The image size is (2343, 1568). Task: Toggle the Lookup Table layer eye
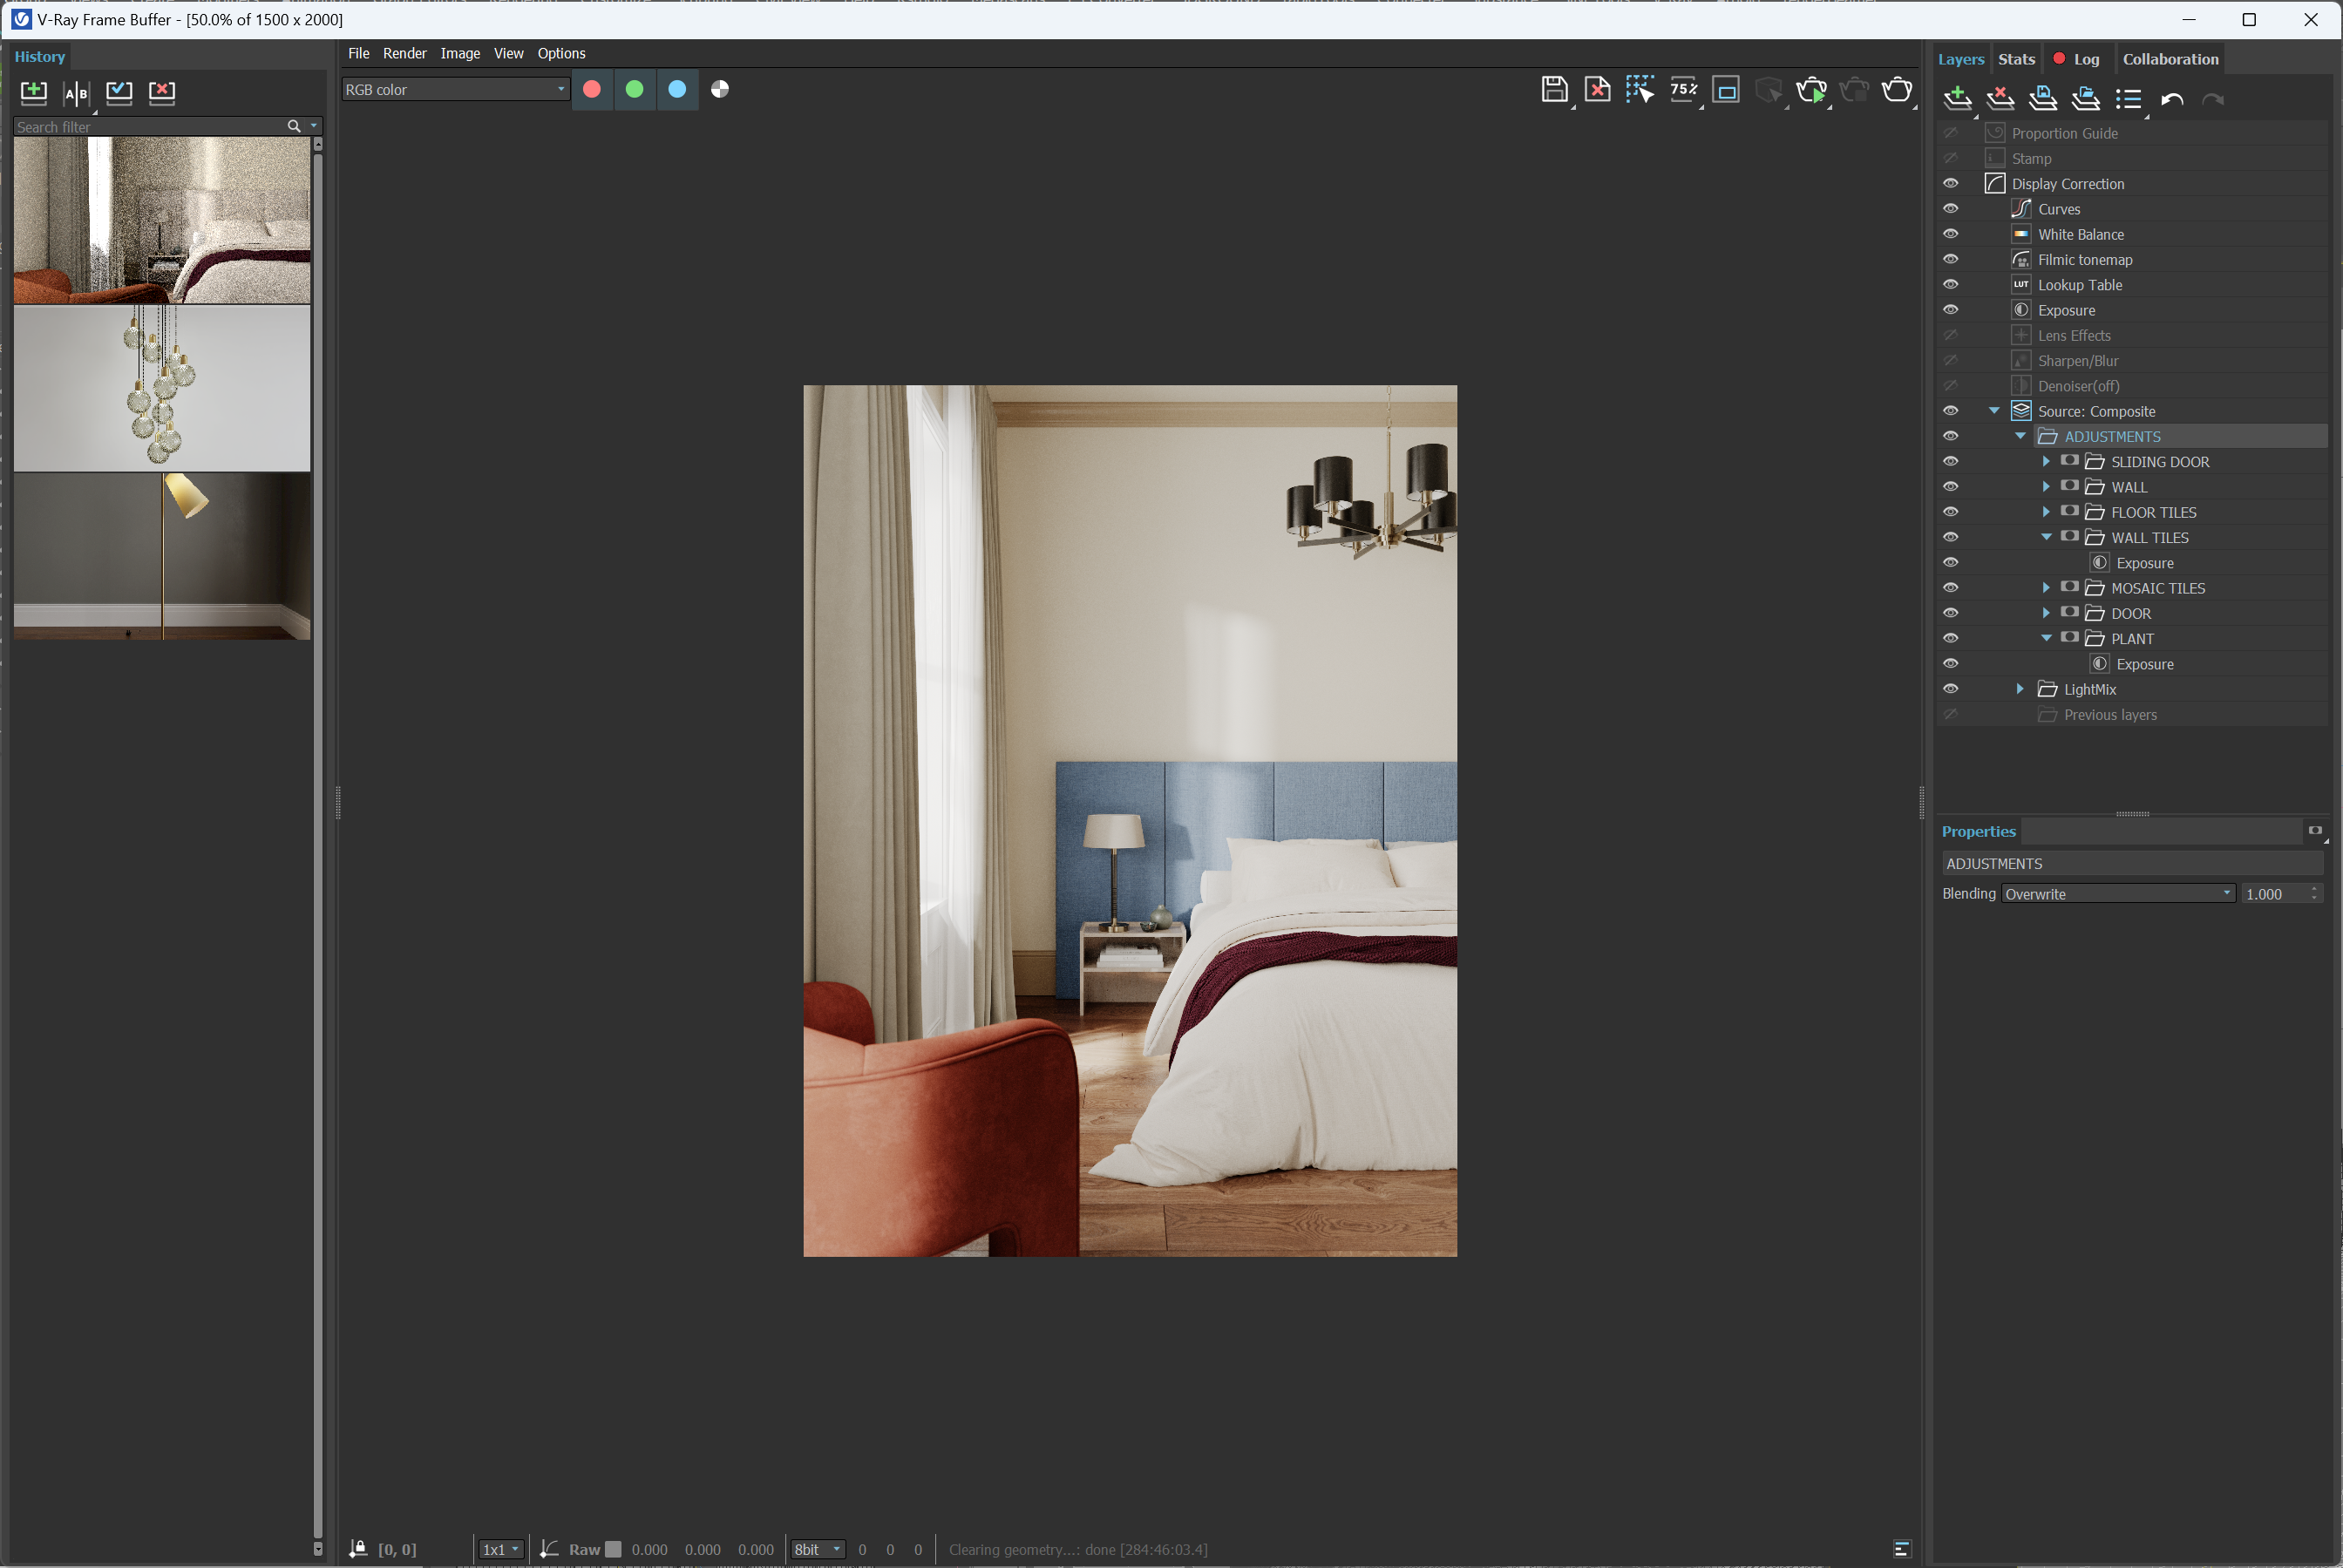pos(1950,285)
